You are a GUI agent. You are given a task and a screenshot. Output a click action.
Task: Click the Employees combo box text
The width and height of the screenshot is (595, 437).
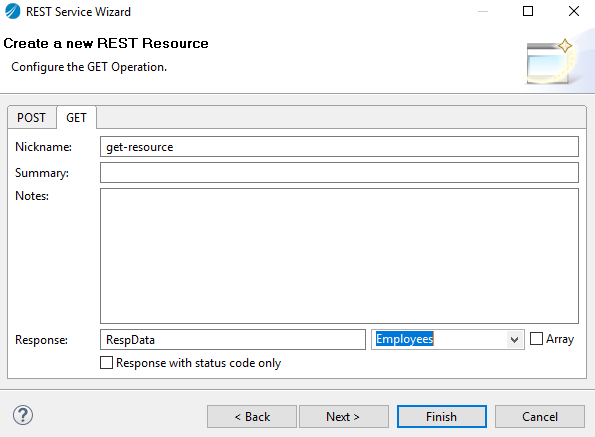405,339
